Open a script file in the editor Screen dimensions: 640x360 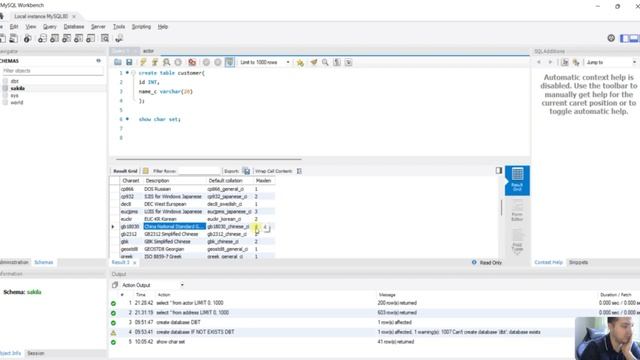118,62
